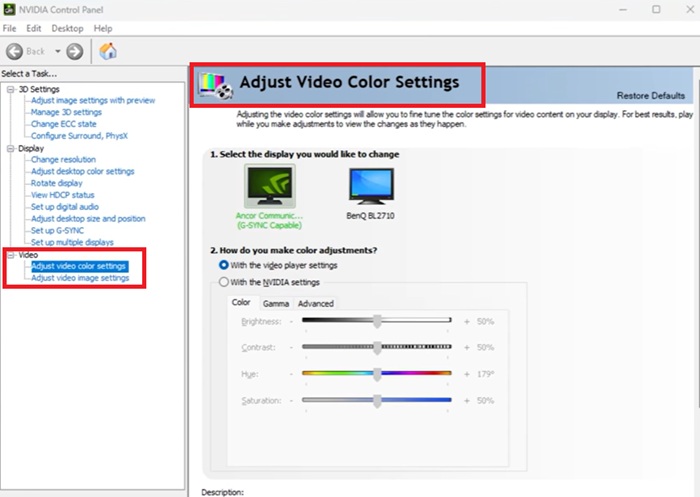This screenshot has width=700, height=497.
Task: Click Restore Defaults link
Action: point(650,96)
